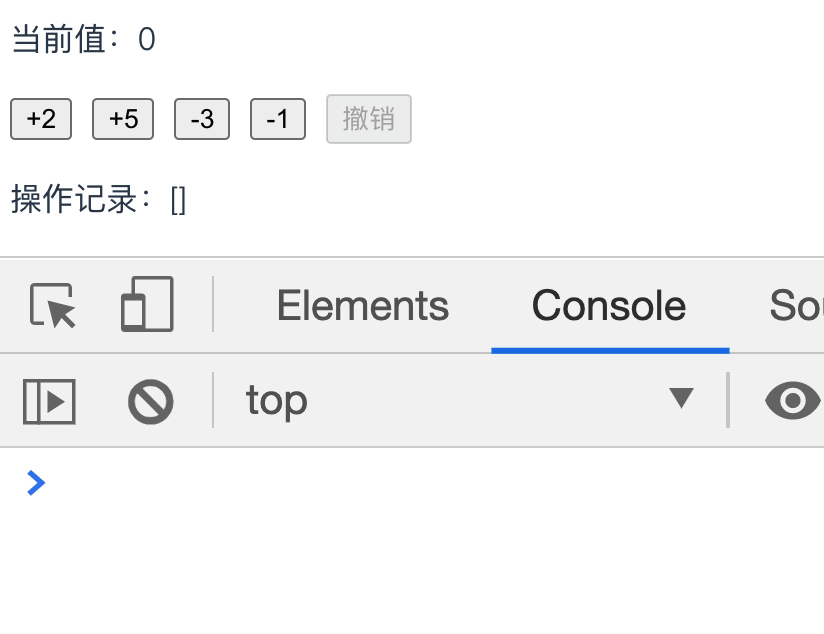The height and width of the screenshot is (634, 824).
Task: Click the +5 button
Action: click(x=123, y=119)
